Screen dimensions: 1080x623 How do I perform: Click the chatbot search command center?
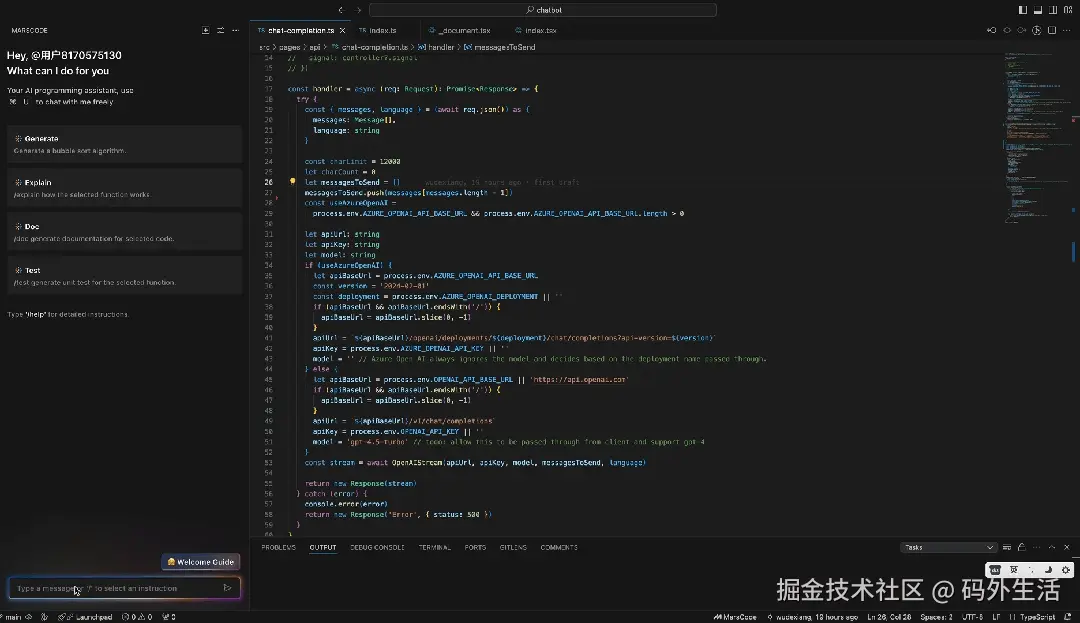tap(543, 10)
